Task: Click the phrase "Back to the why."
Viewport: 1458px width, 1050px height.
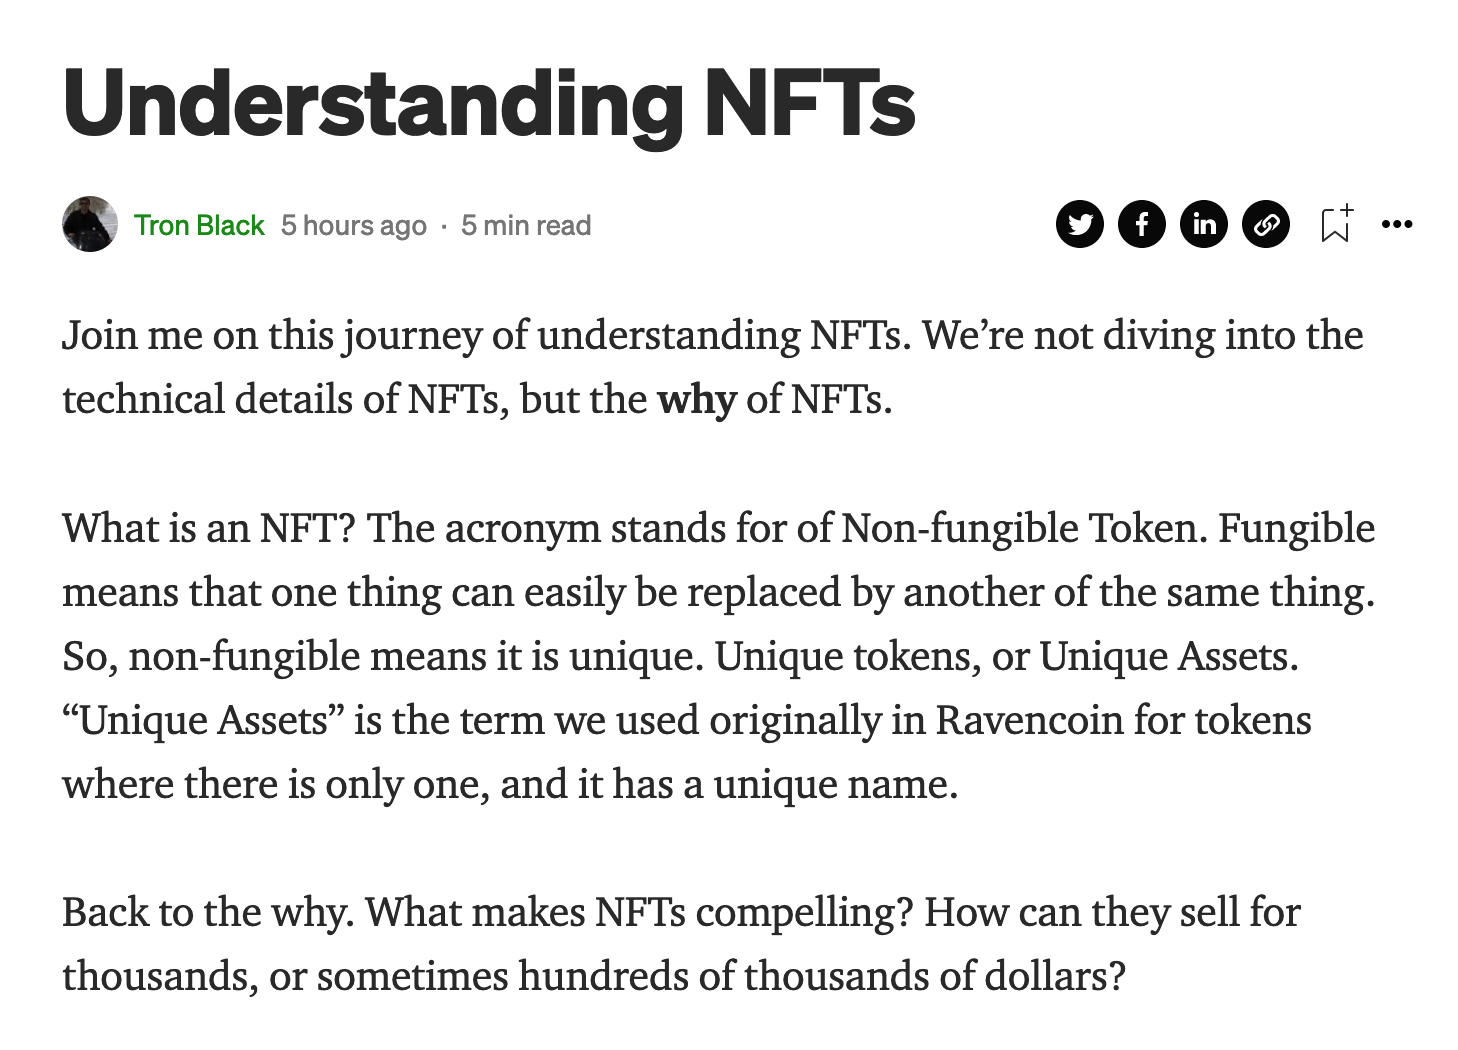Action: point(208,912)
